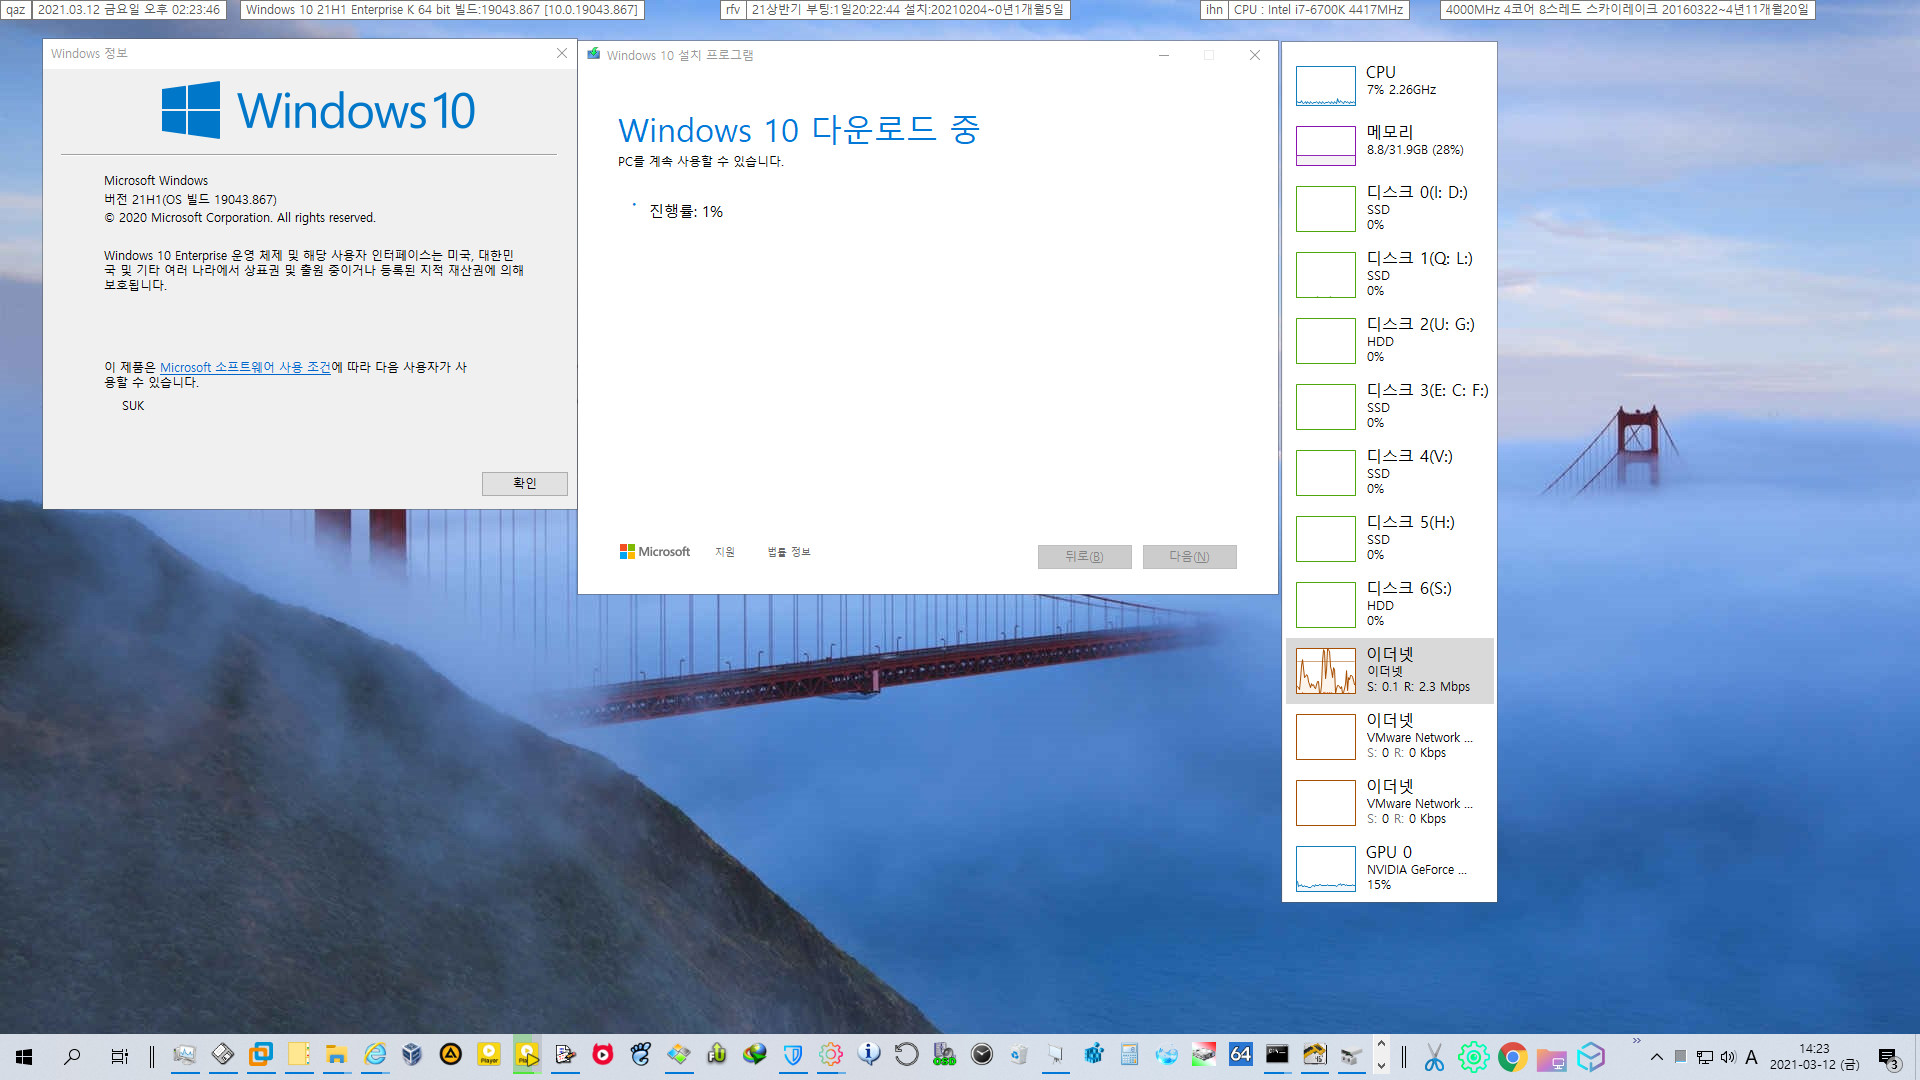Screen dimensions: 1920x1080
Task: Launch red devil player taskbar icon
Action: pyautogui.click(x=602, y=1055)
